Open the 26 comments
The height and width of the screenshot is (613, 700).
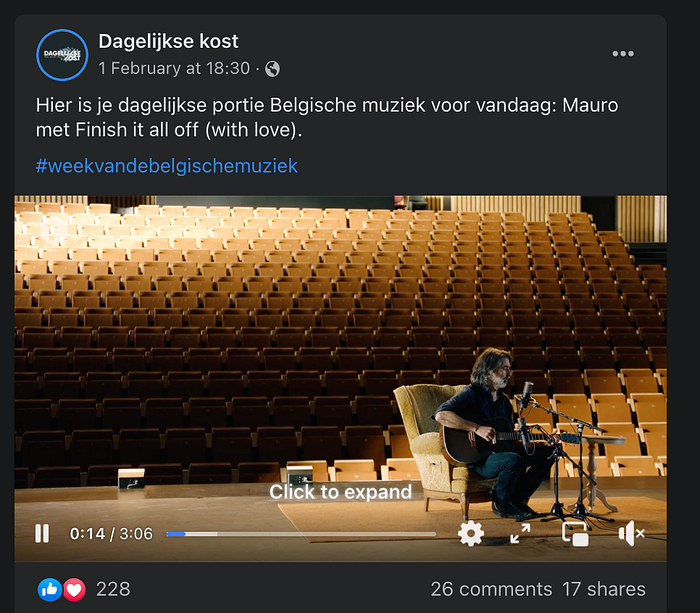(491, 589)
